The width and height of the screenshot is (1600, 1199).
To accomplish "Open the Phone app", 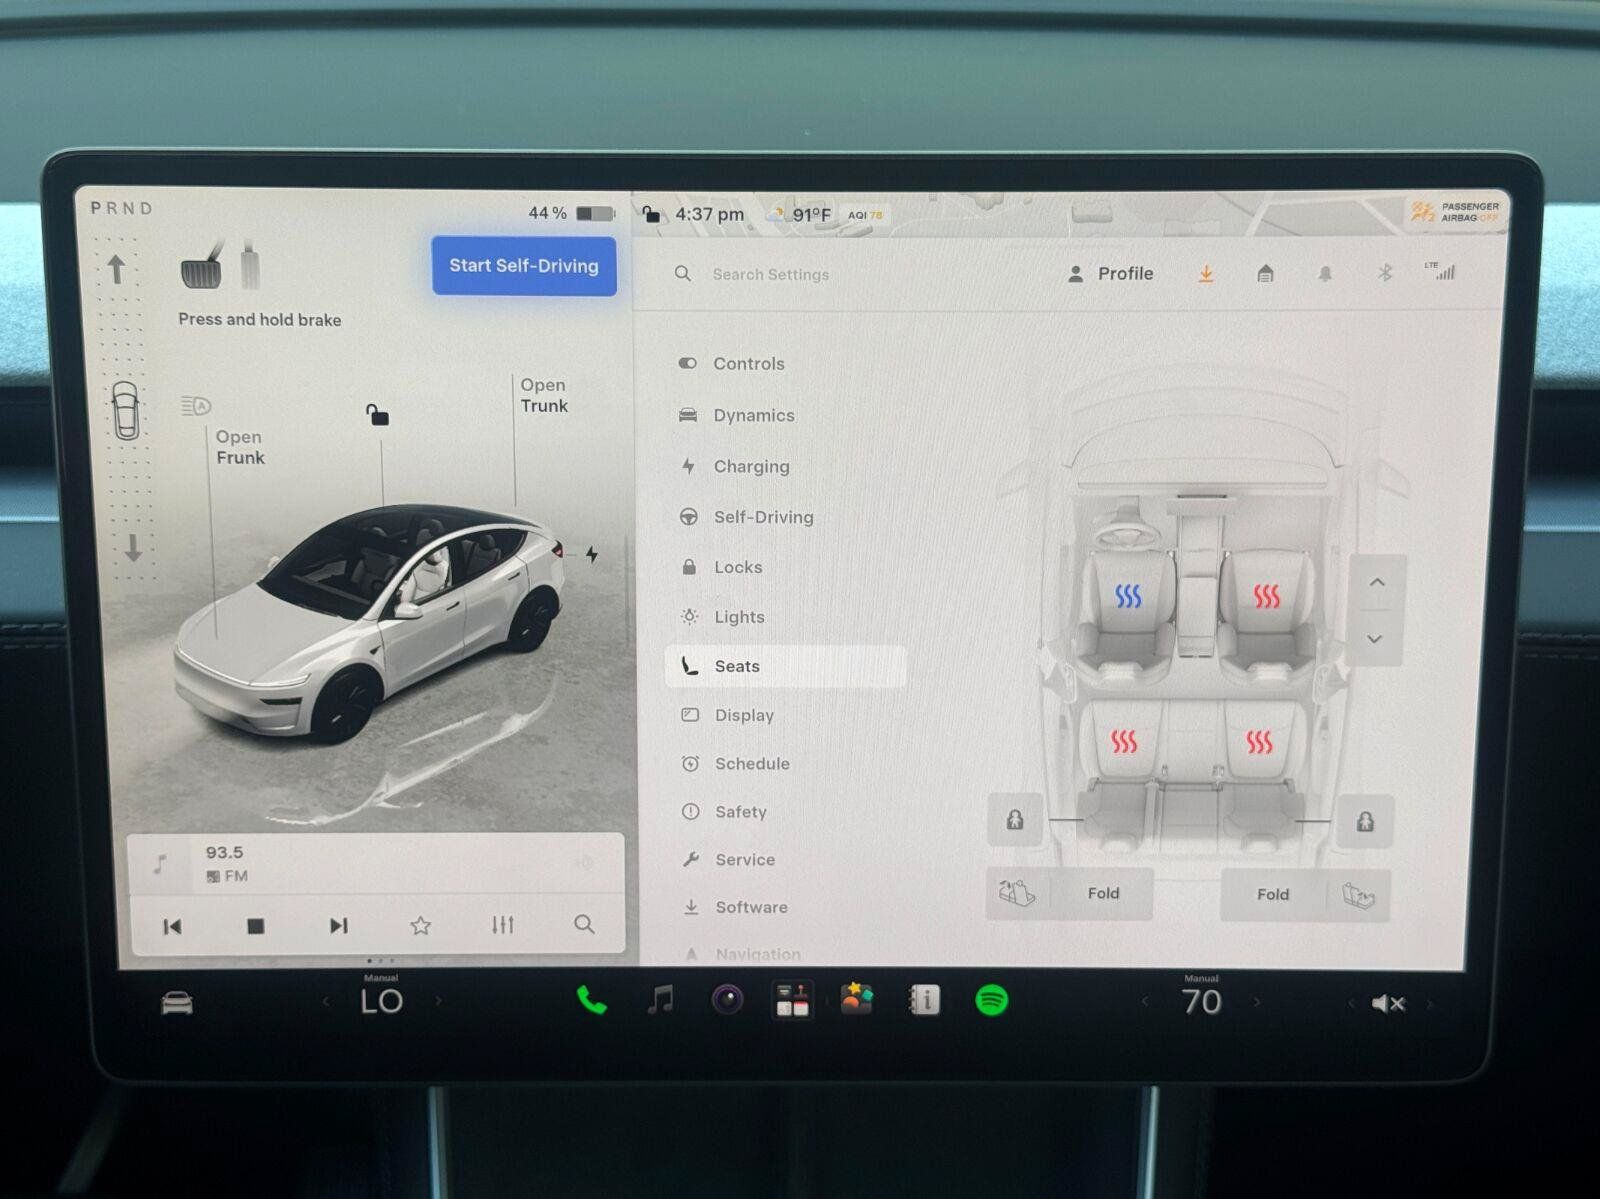I will (591, 1000).
